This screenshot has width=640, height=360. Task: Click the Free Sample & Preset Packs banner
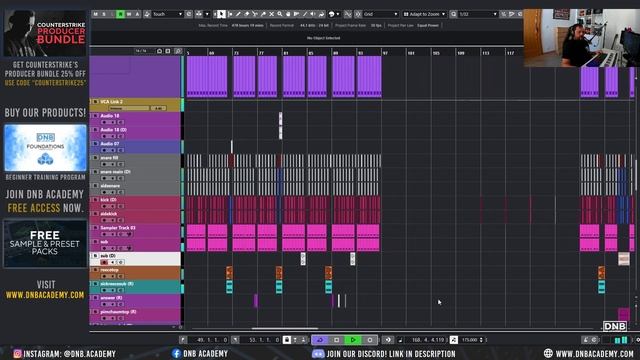pyautogui.click(x=45, y=243)
